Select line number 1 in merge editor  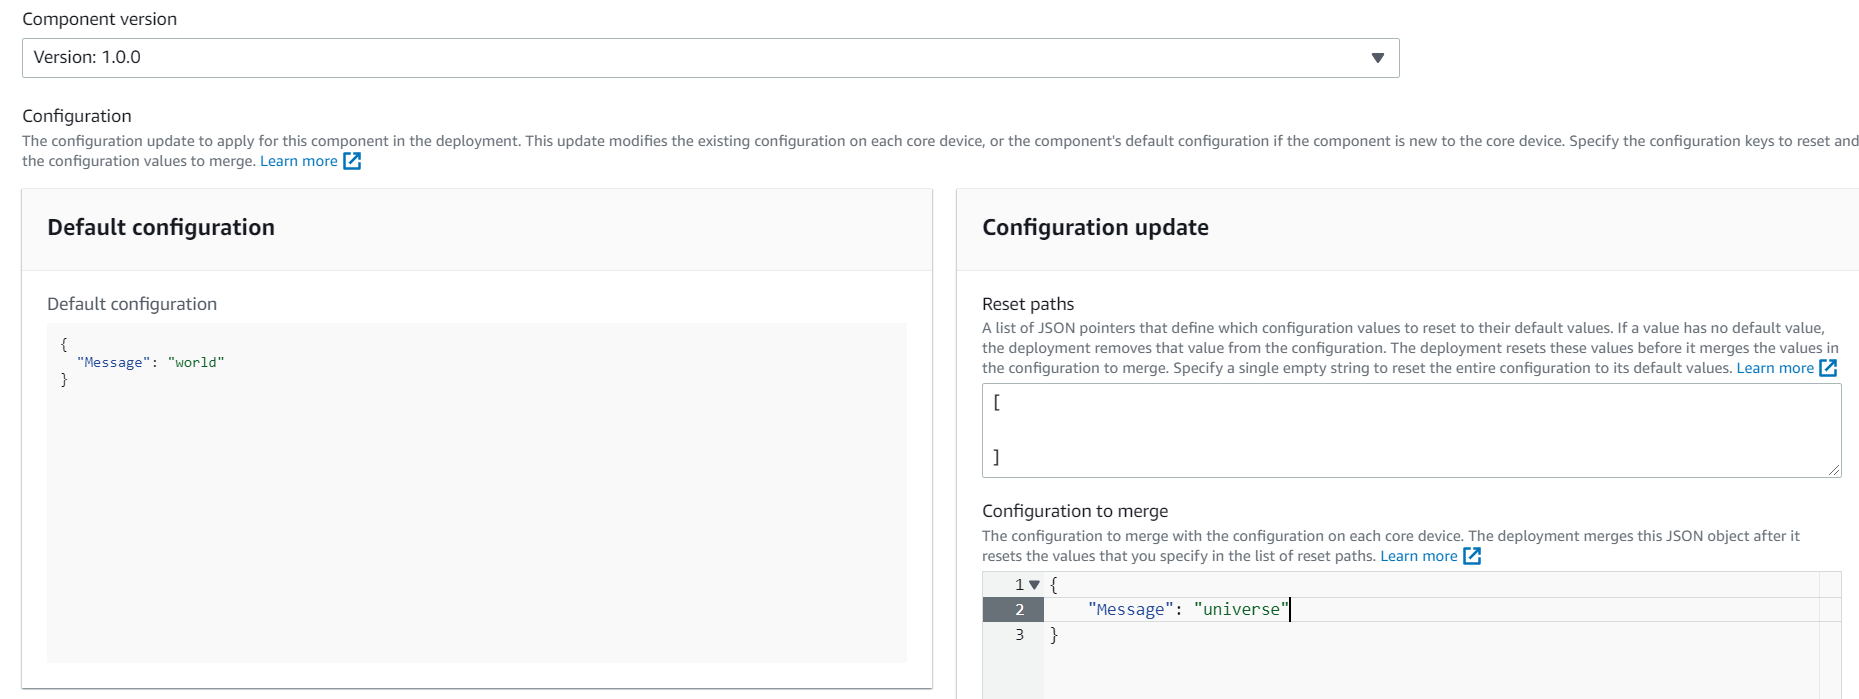click(1020, 585)
